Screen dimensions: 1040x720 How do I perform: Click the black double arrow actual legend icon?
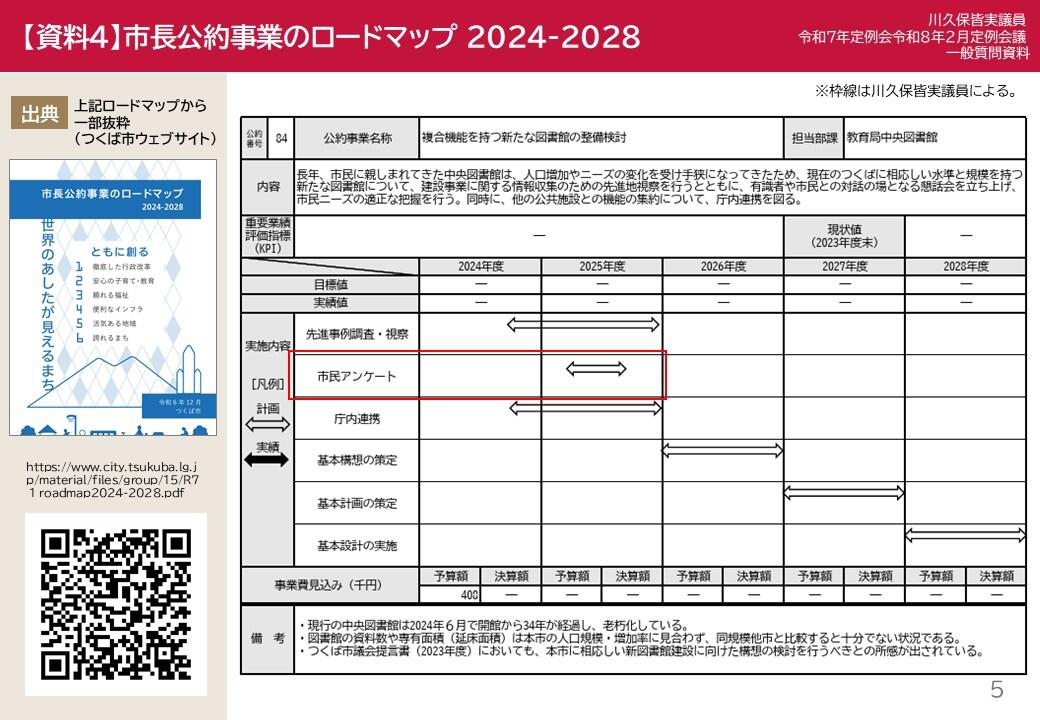point(267,460)
